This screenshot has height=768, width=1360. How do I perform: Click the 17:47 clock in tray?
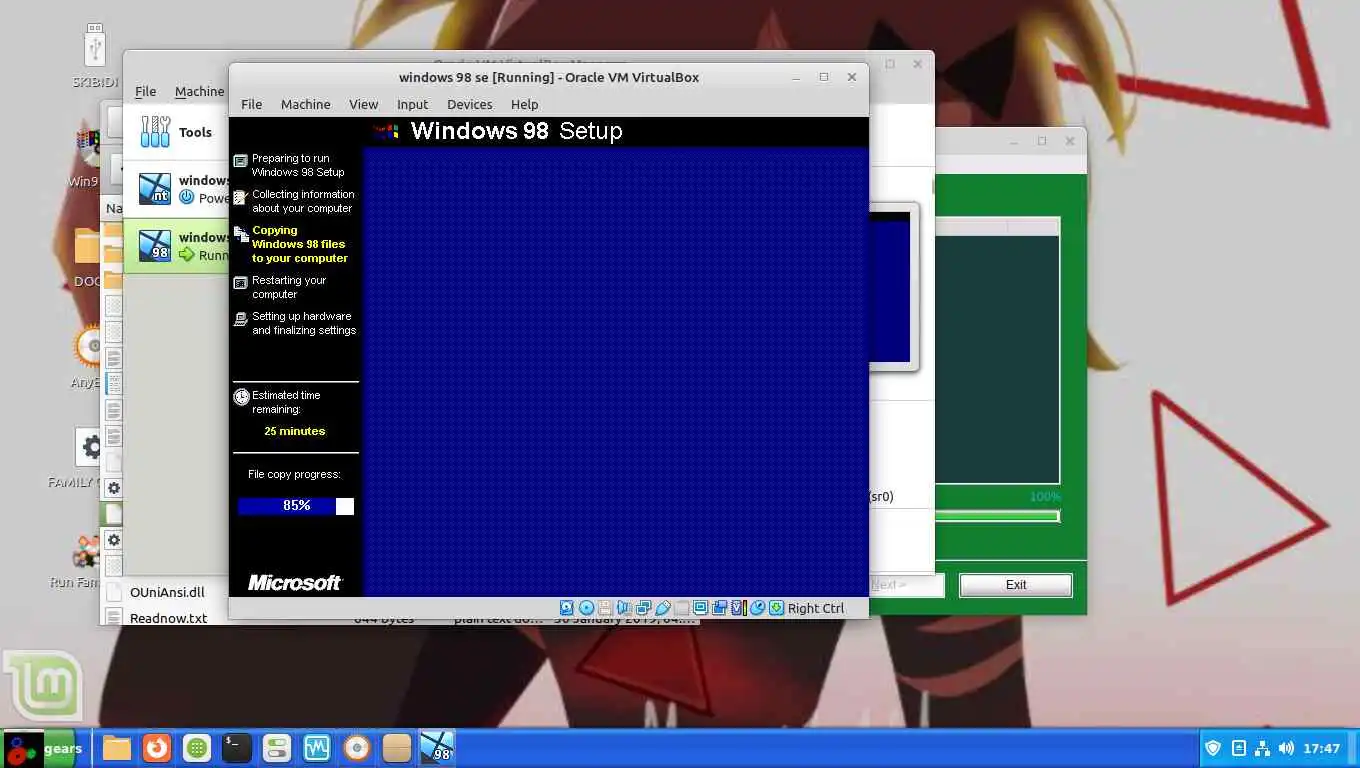click(1322, 748)
